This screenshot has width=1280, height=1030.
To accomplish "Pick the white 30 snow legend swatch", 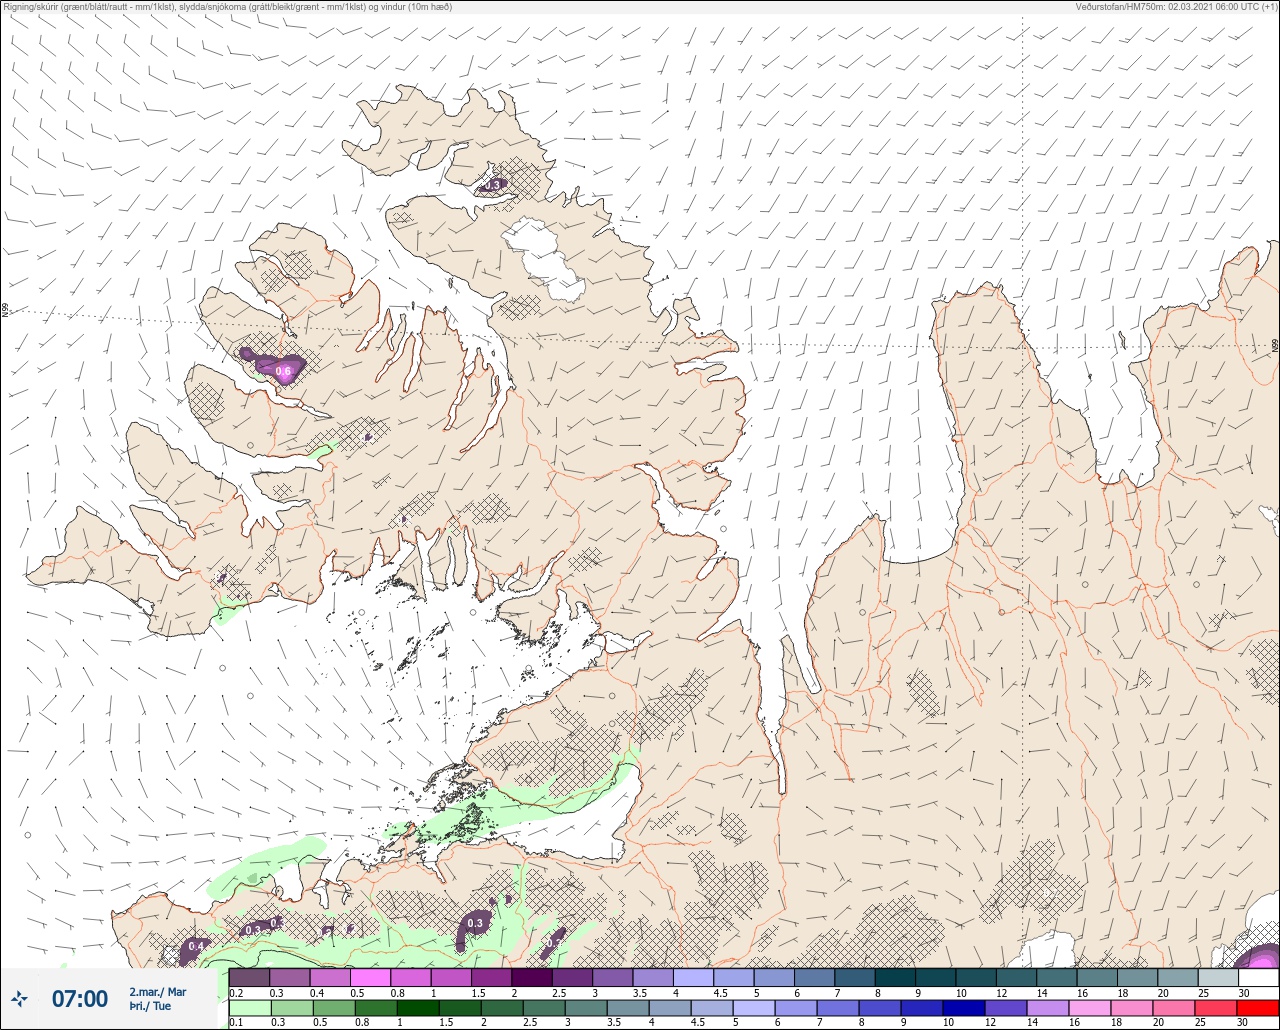I will tap(1258, 977).
